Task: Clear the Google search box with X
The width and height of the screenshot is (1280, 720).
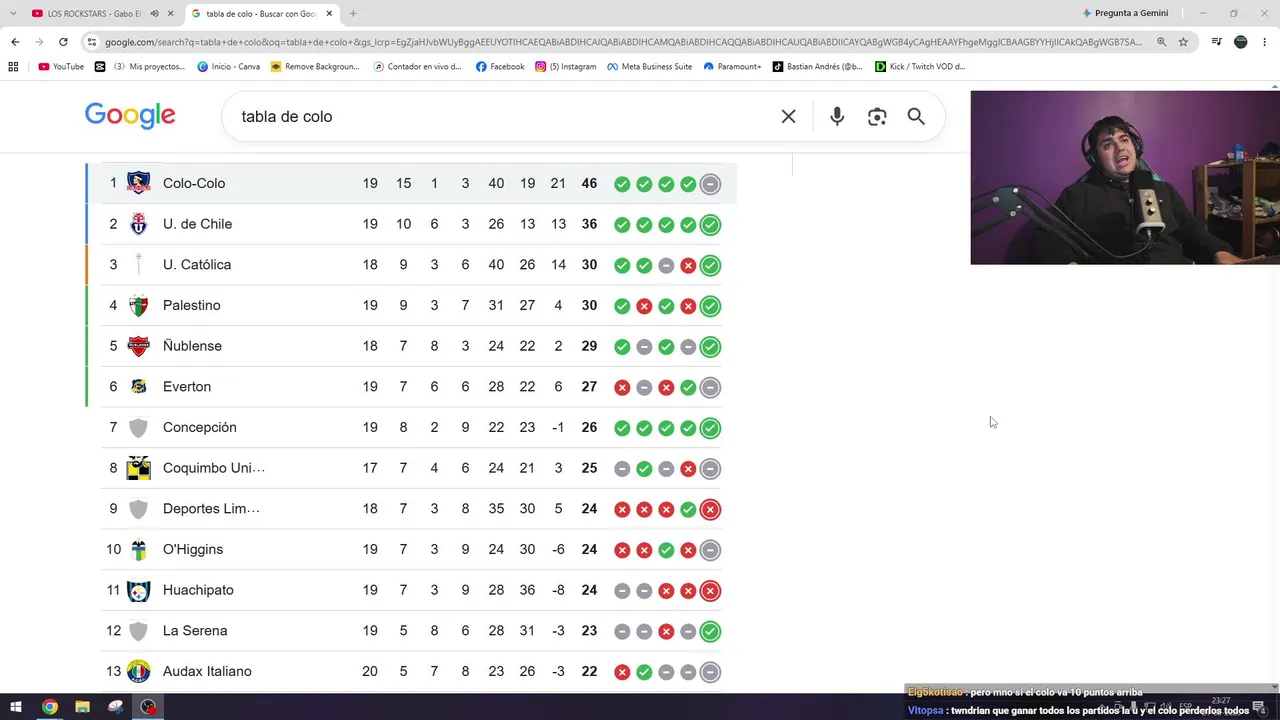Action: click(788, 117)
